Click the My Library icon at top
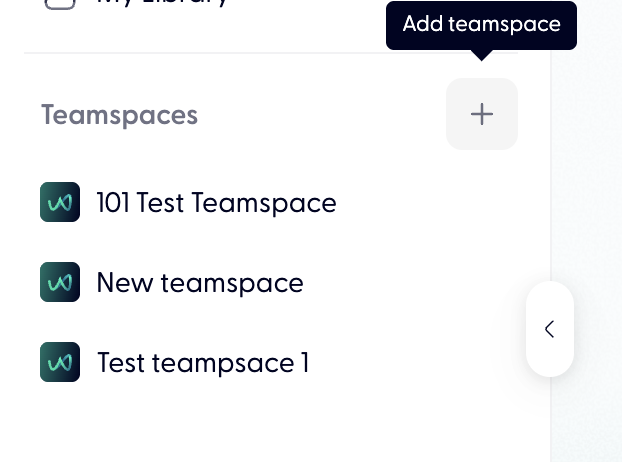The image size is (622, 462). click(x=60, y=3)
